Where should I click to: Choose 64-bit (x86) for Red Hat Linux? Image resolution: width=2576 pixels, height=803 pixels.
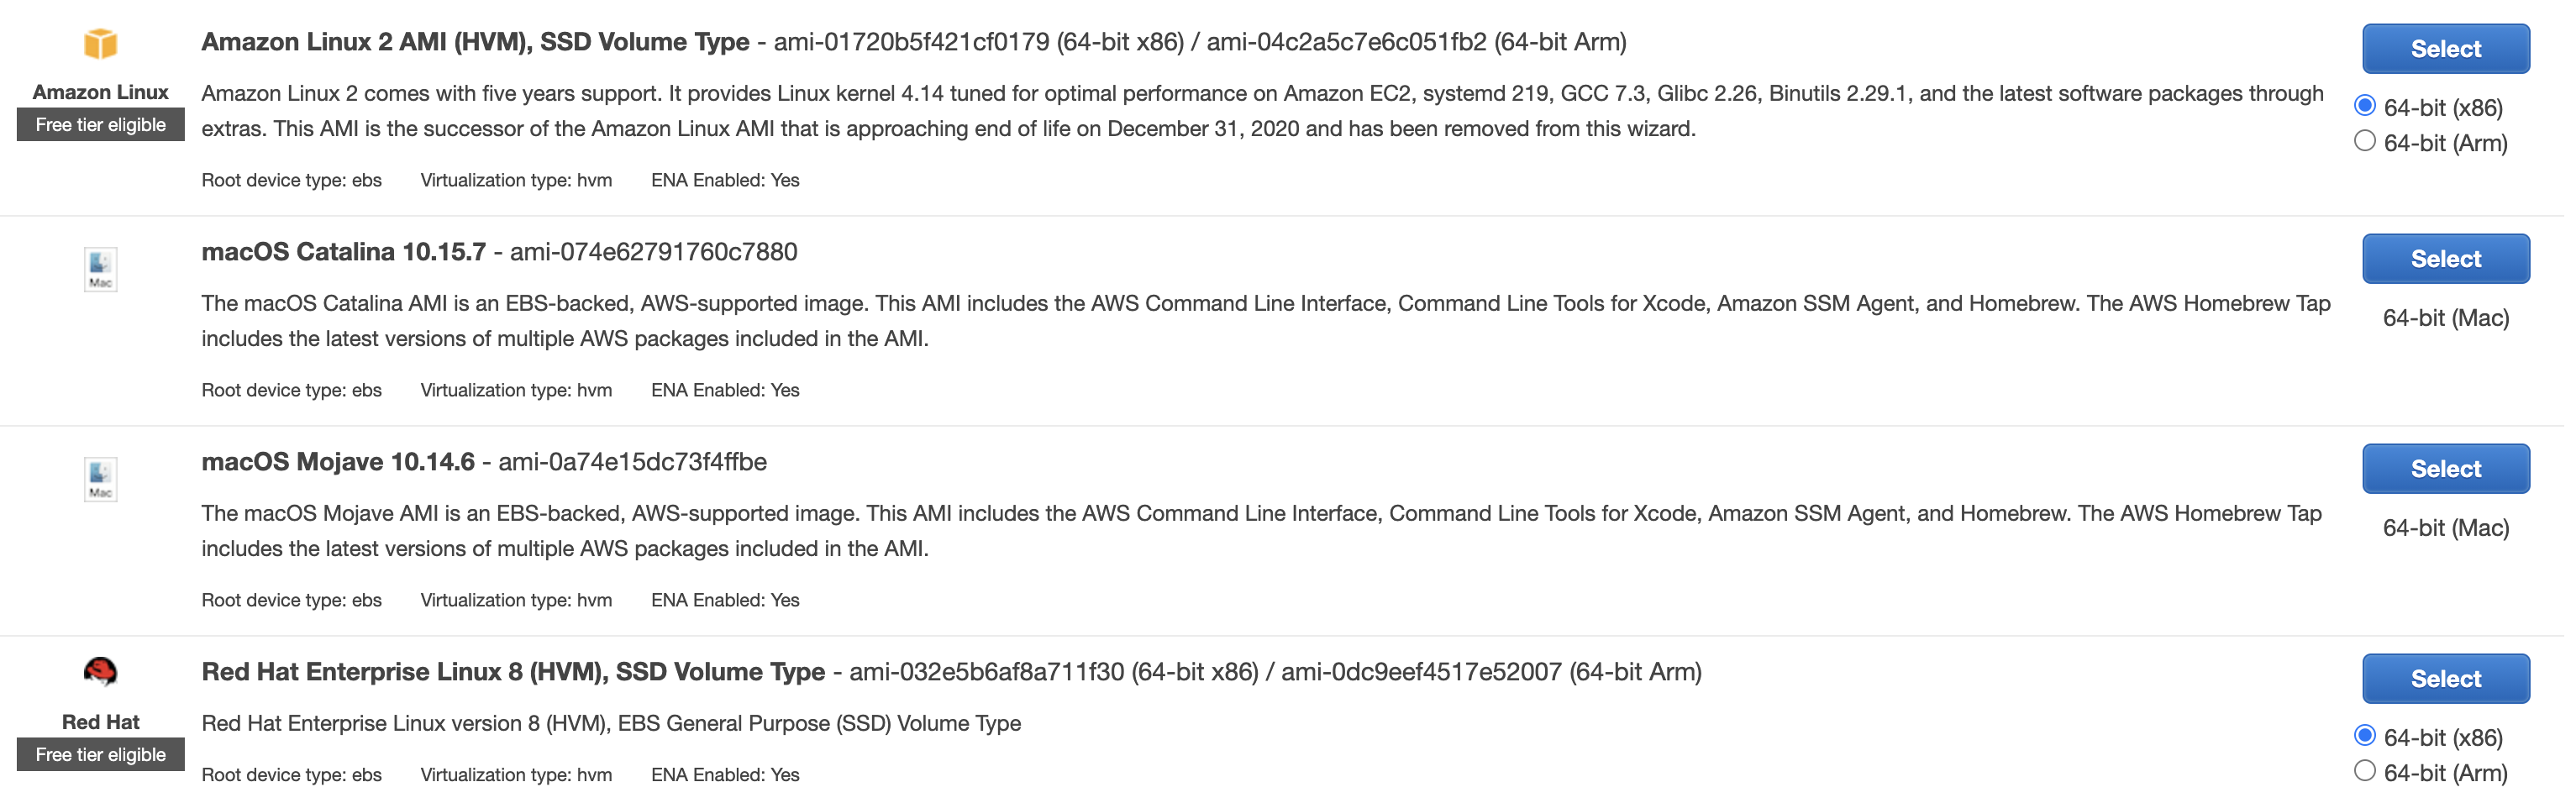[2364, 736]
